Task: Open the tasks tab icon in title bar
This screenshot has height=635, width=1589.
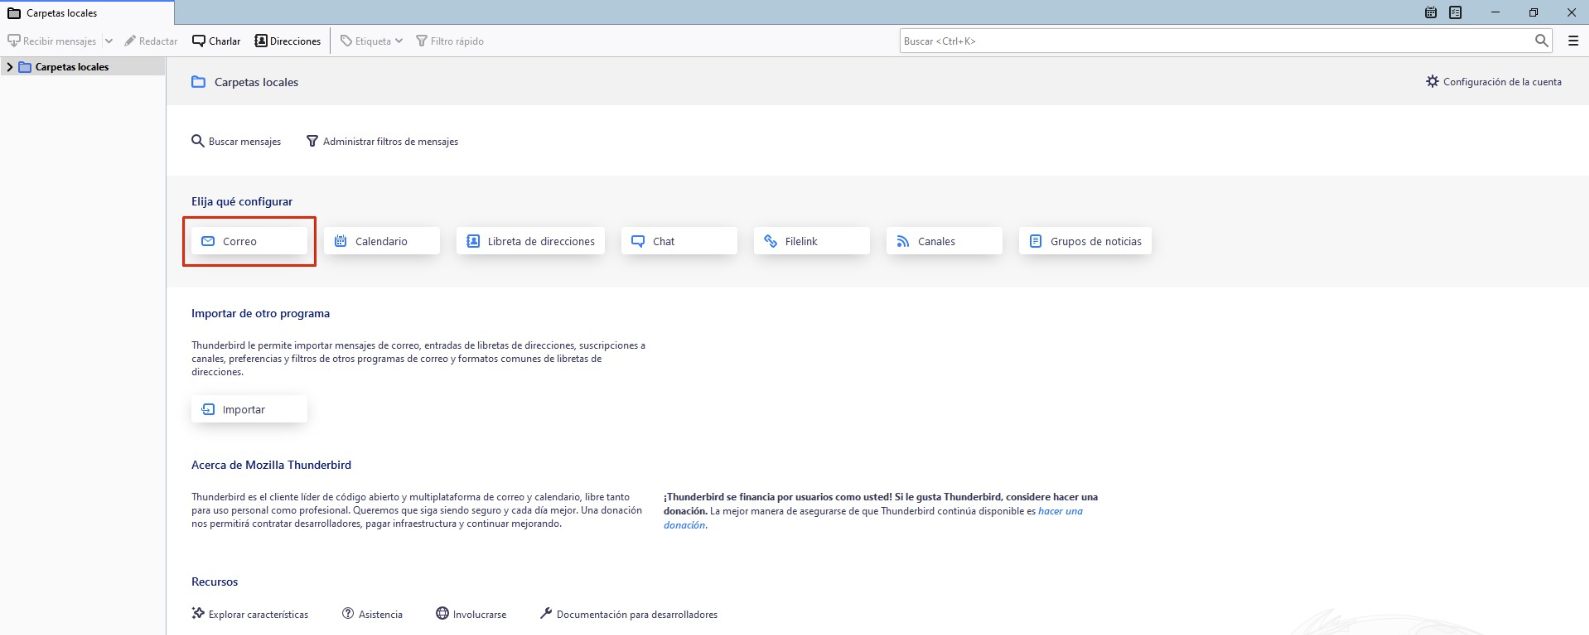Action: [1455, 12]
